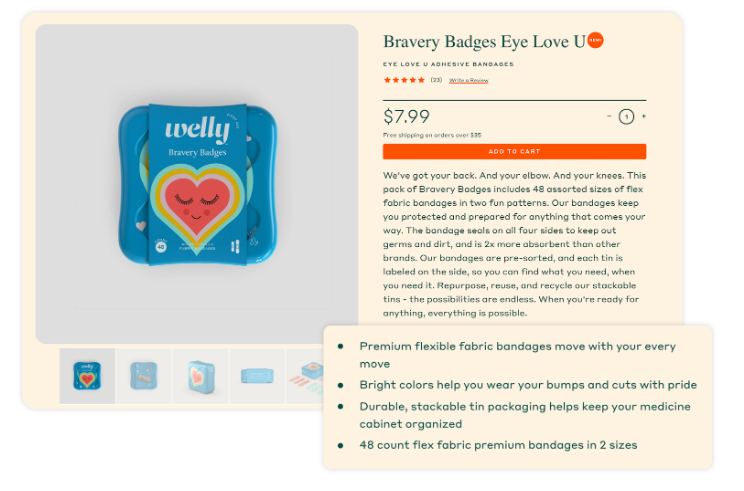Image resolution: width=744 pixels, height=491 pixels.
Task: Click the (23) review count
Action: pyautogui.click(x=436, y=80)
